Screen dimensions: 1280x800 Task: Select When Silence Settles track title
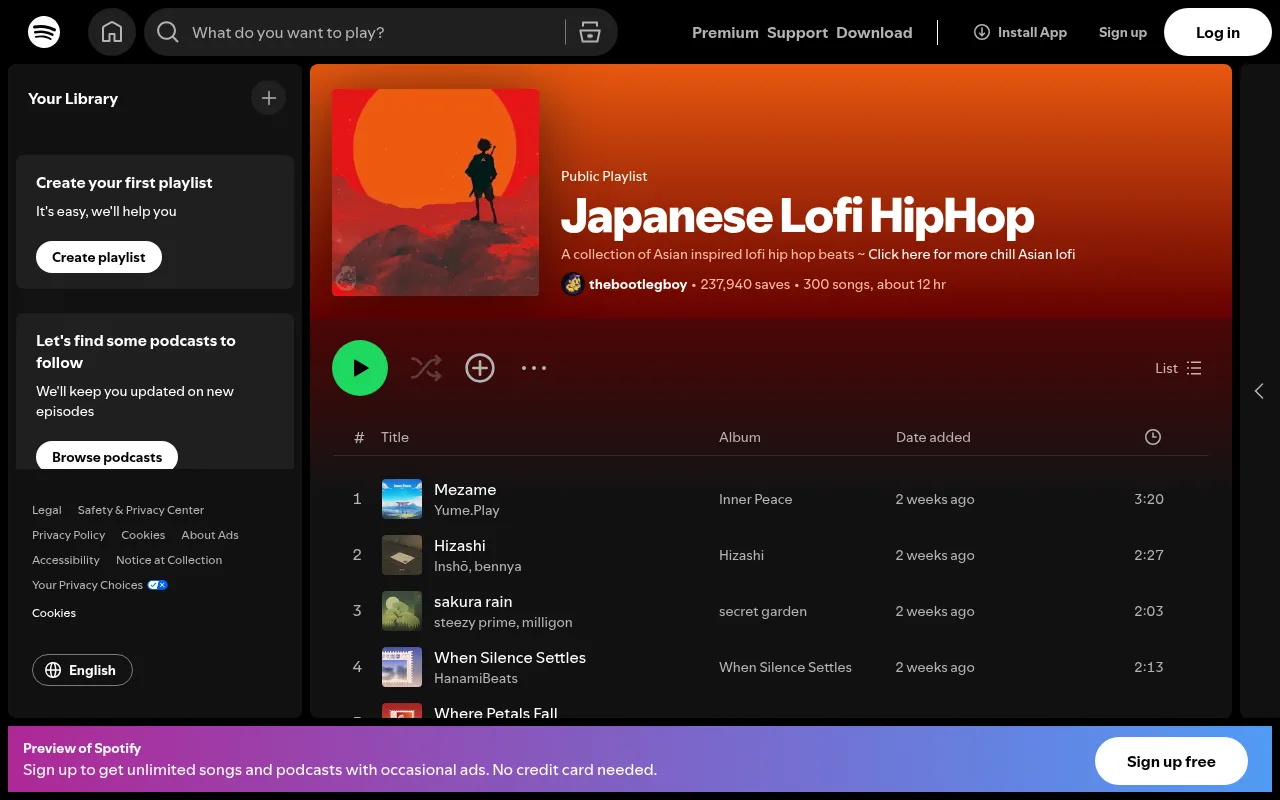510,657
